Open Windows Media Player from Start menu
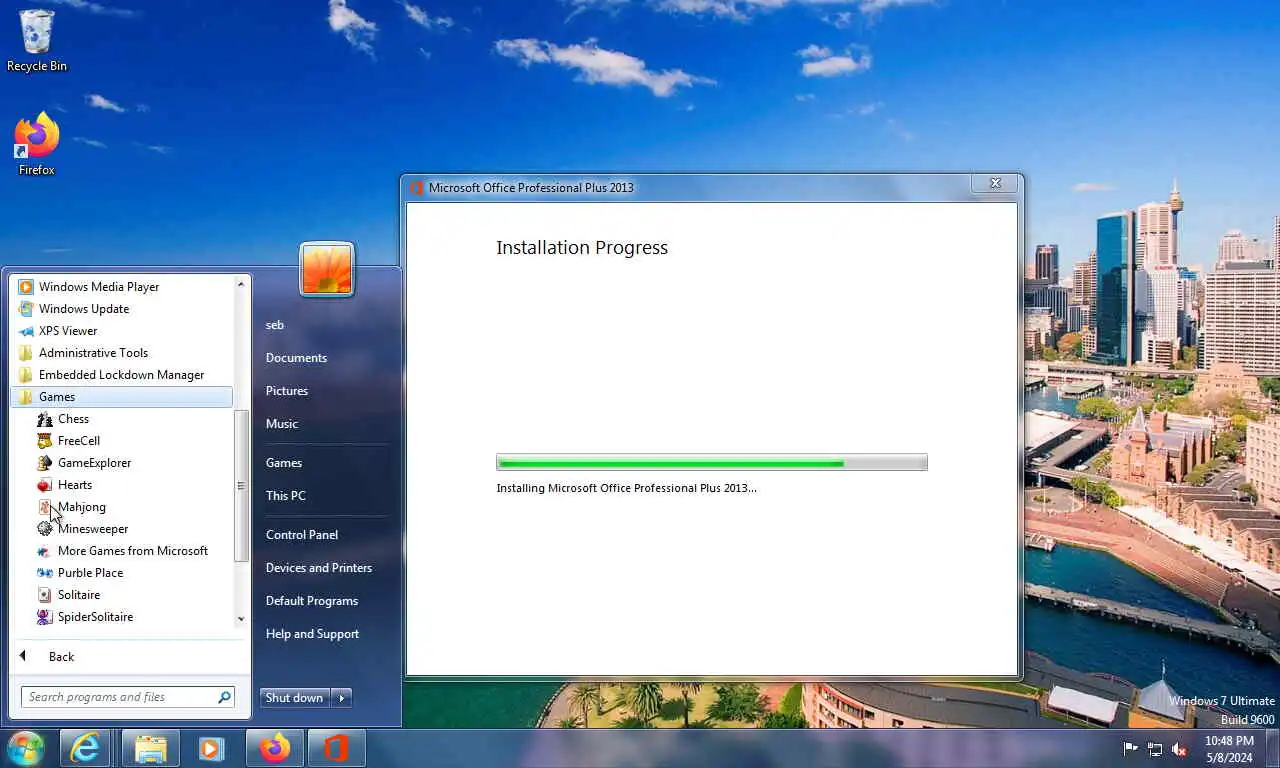The height and width of the screenshot is (768, 1280). coord(98,287)
